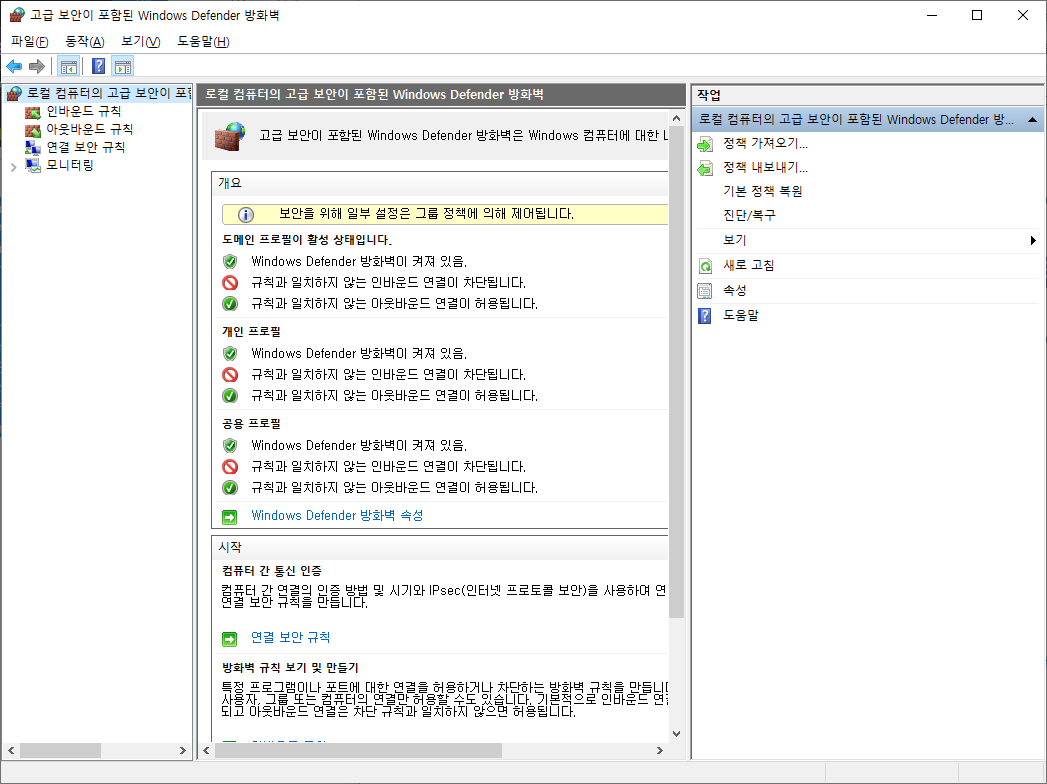Click the app icon in the title bar

click(x=17, y=15)
